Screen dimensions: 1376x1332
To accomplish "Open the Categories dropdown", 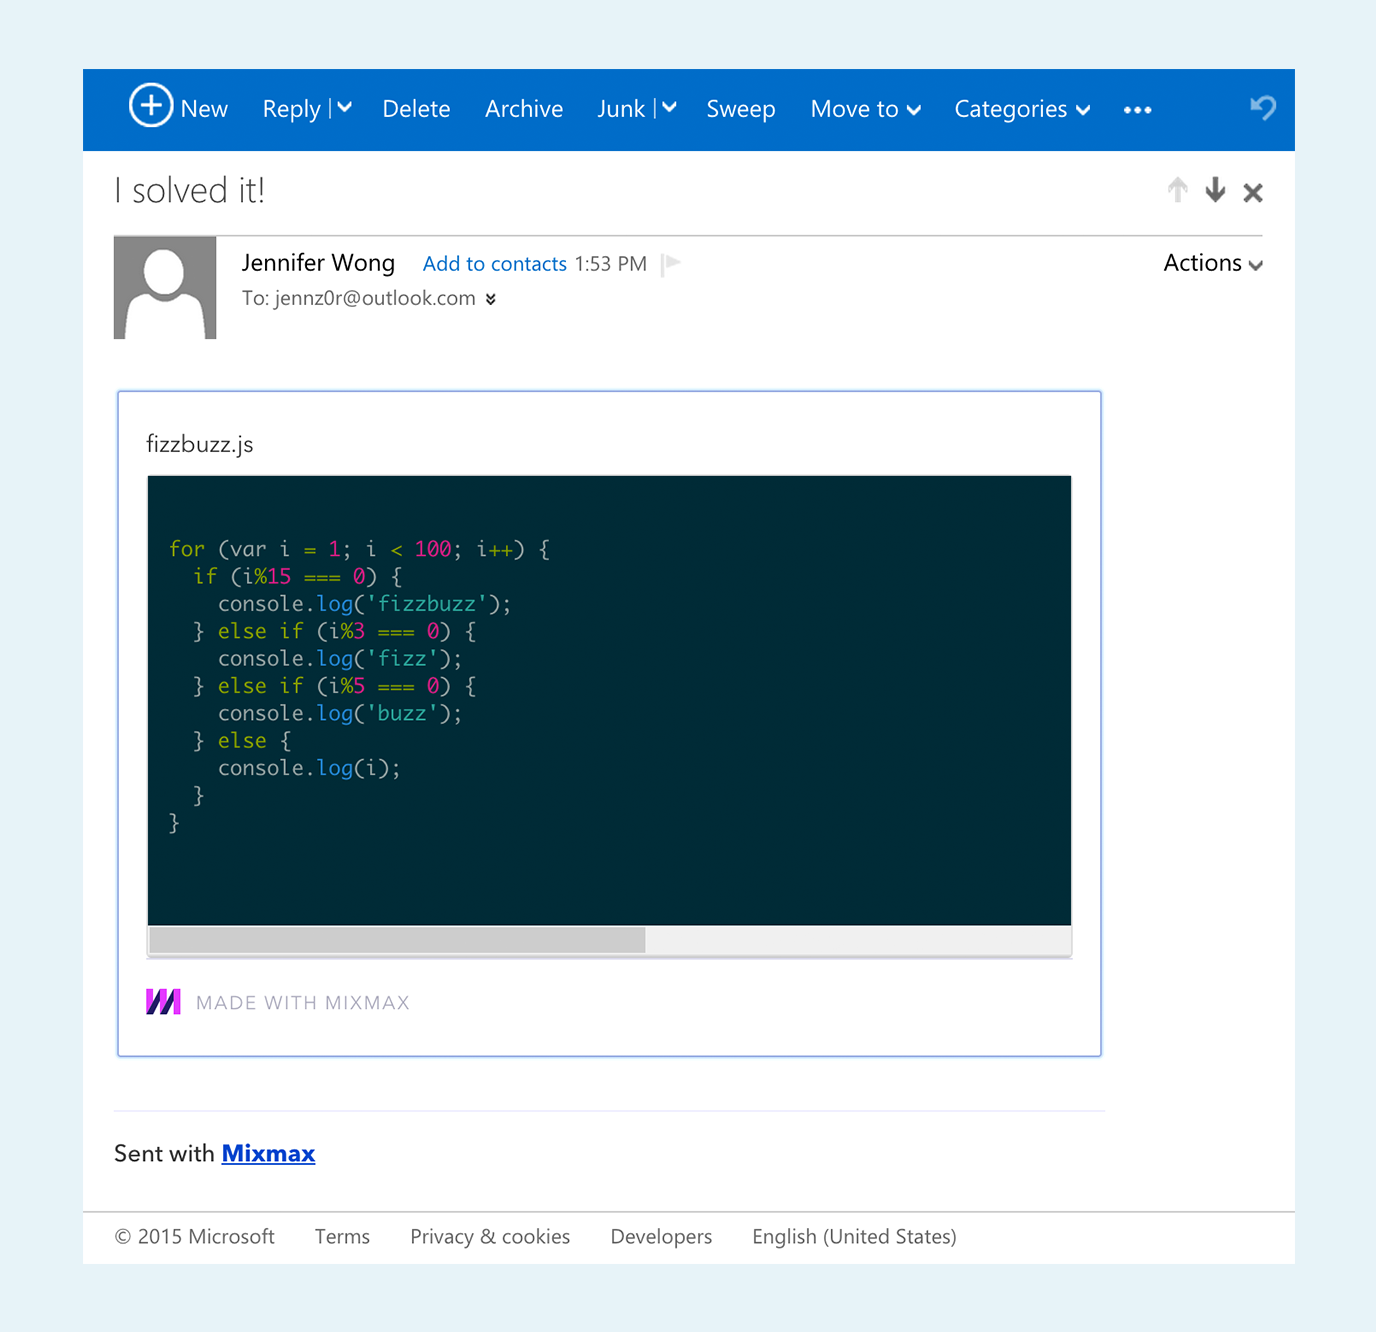I will pyautogui.click(x=1021, y=109).
